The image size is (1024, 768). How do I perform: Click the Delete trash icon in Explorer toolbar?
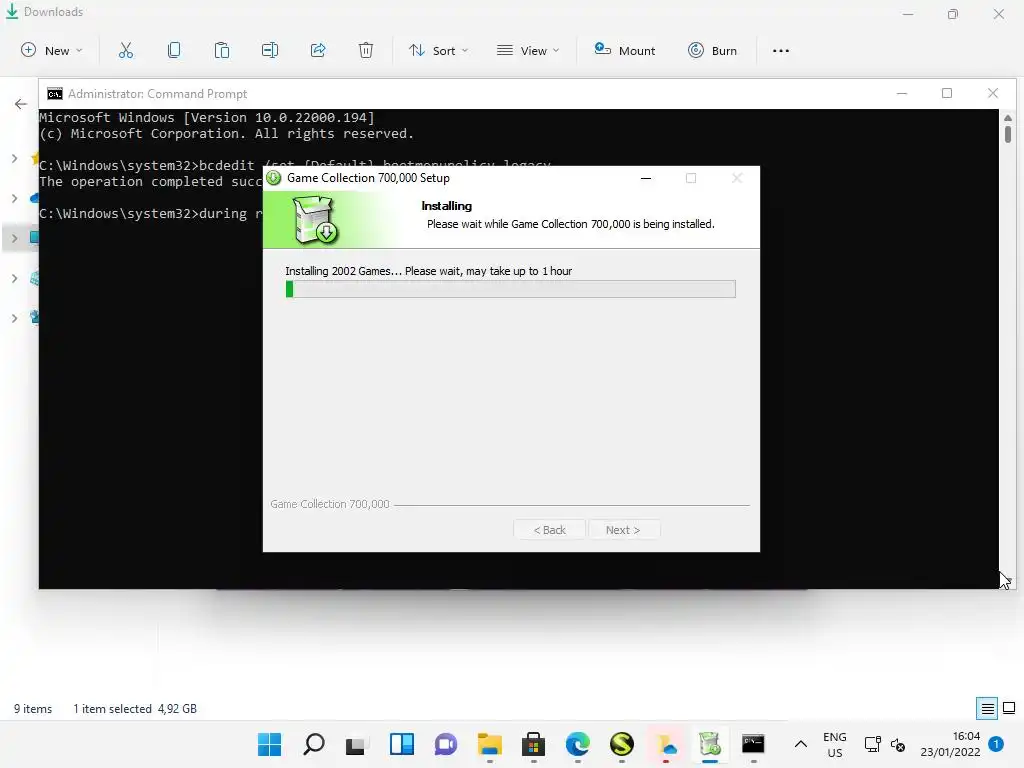click(366, 50)
